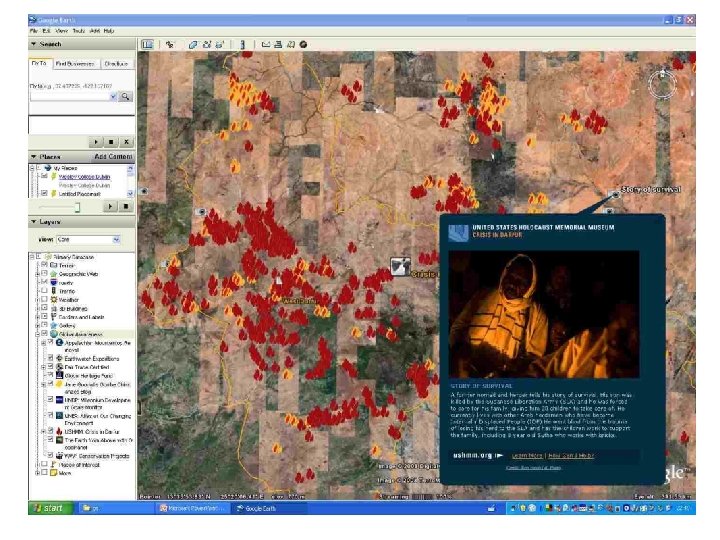Click the print toolbar icon

[279, 44]
